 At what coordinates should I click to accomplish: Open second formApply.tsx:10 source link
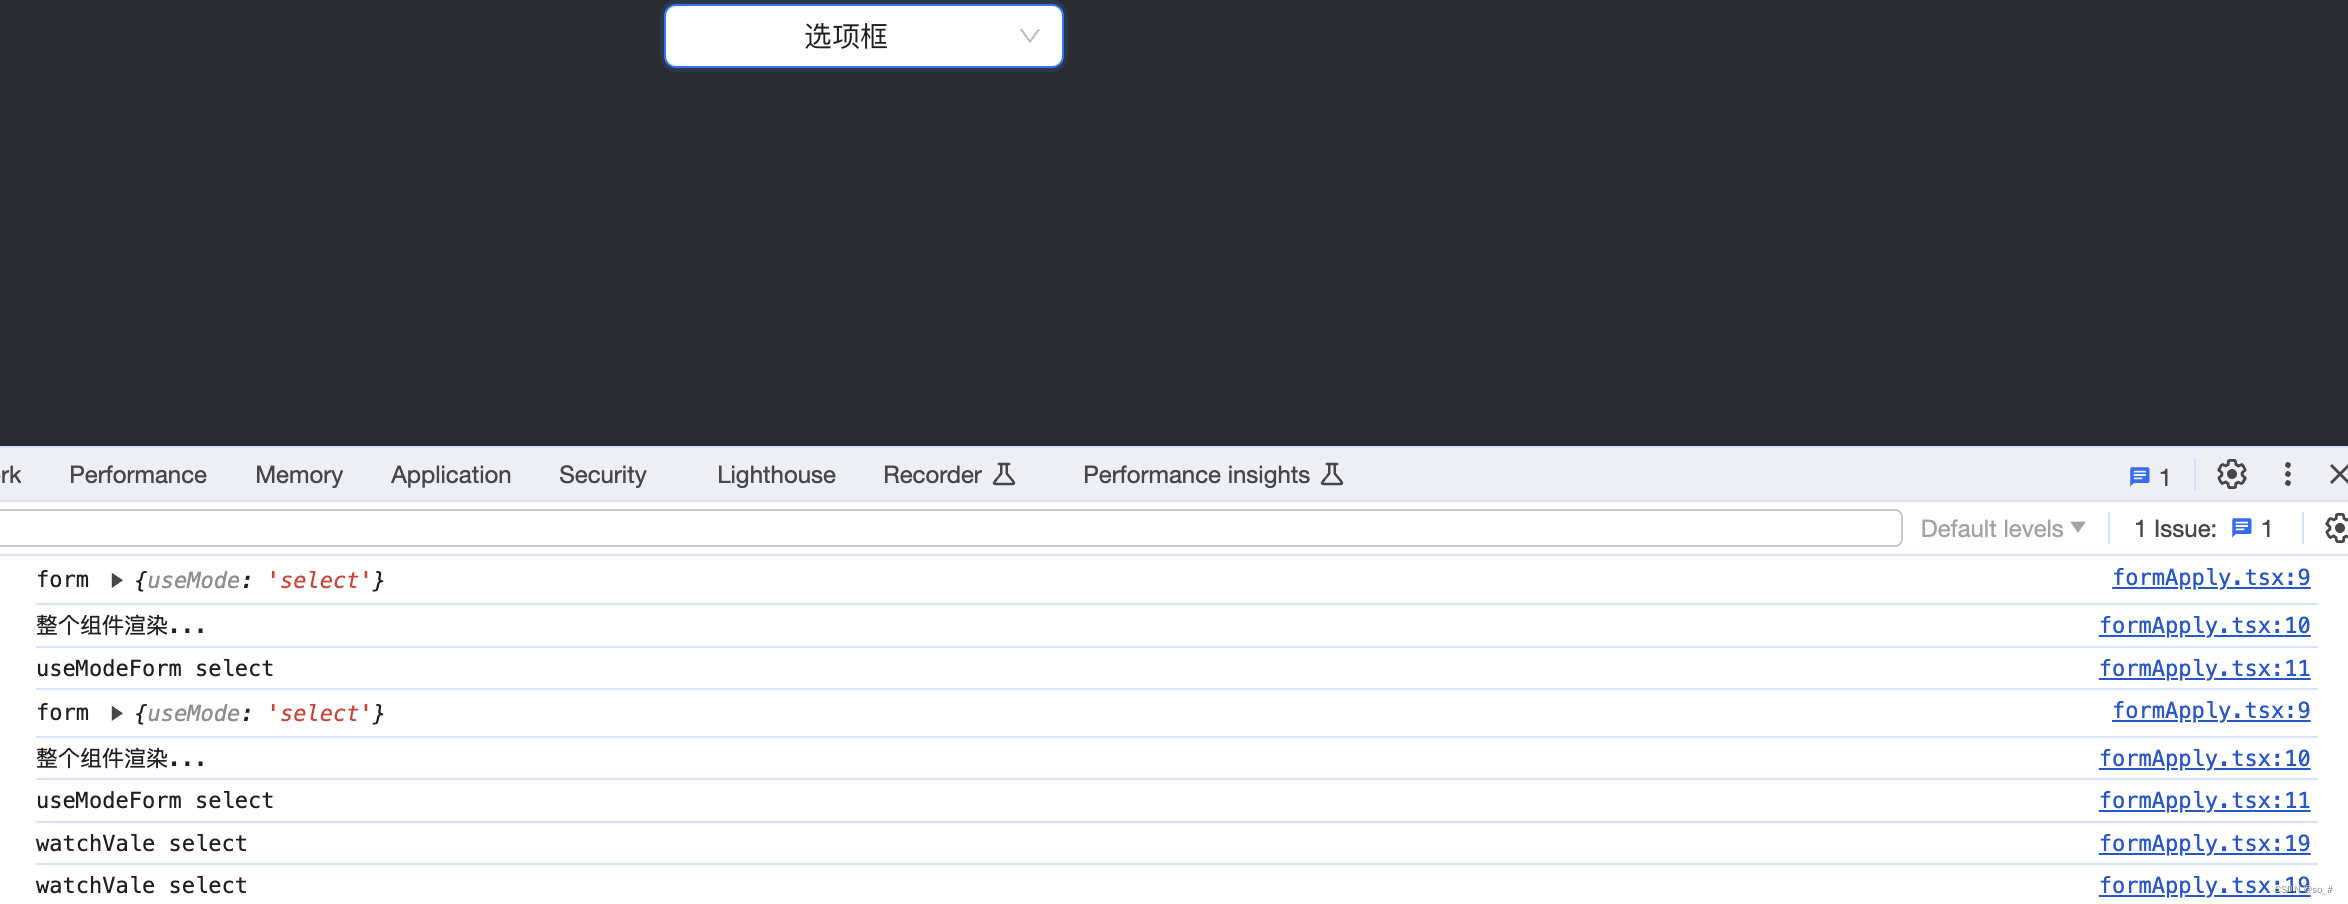click(2204, 759)
